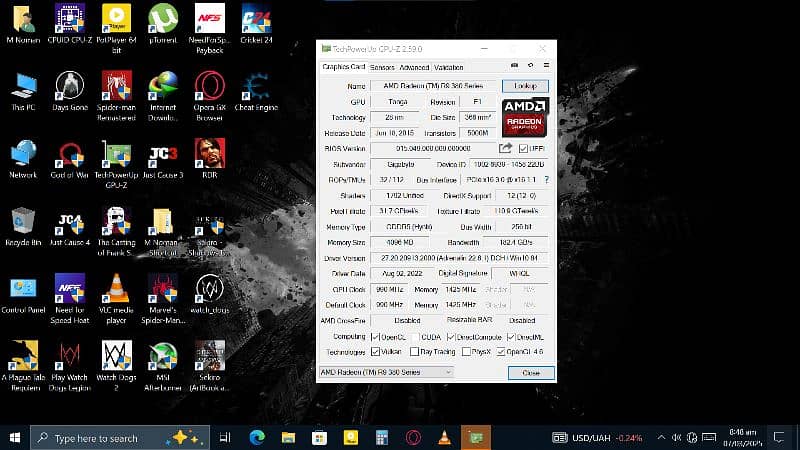Open Cricket 24 desktop shortcut

(x=256, y=24)
